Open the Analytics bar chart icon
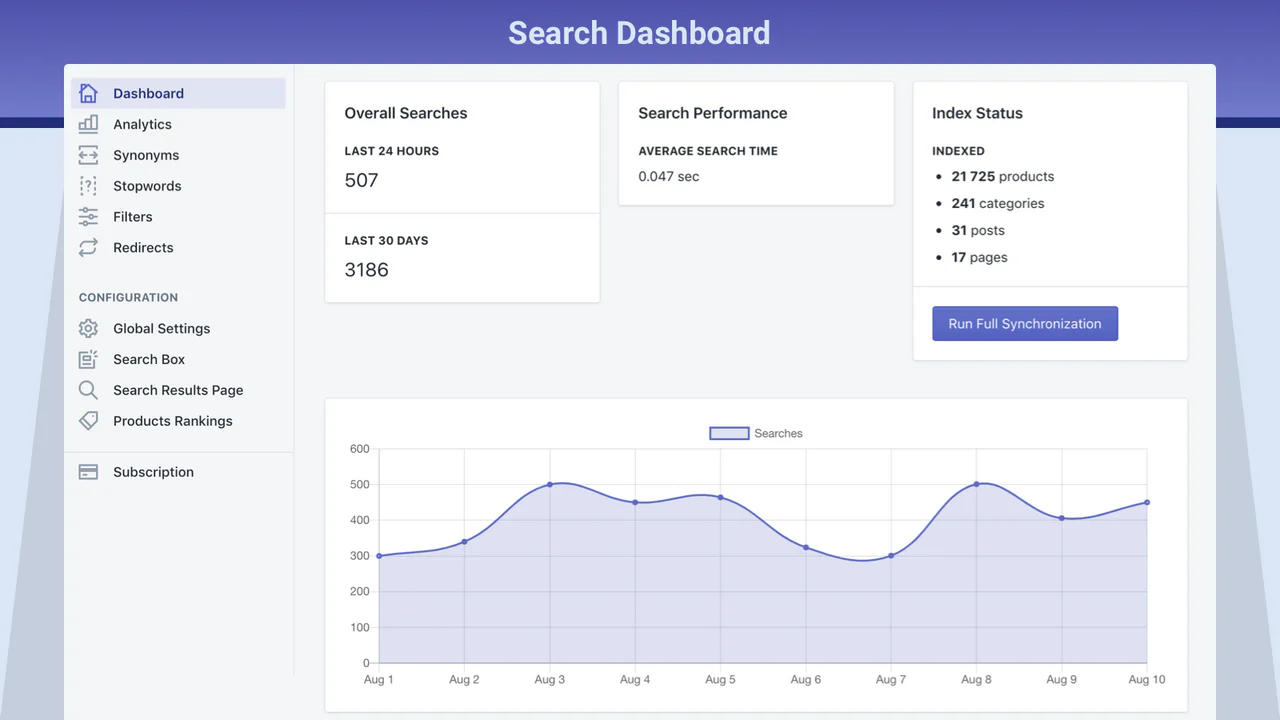 point(88,124)
